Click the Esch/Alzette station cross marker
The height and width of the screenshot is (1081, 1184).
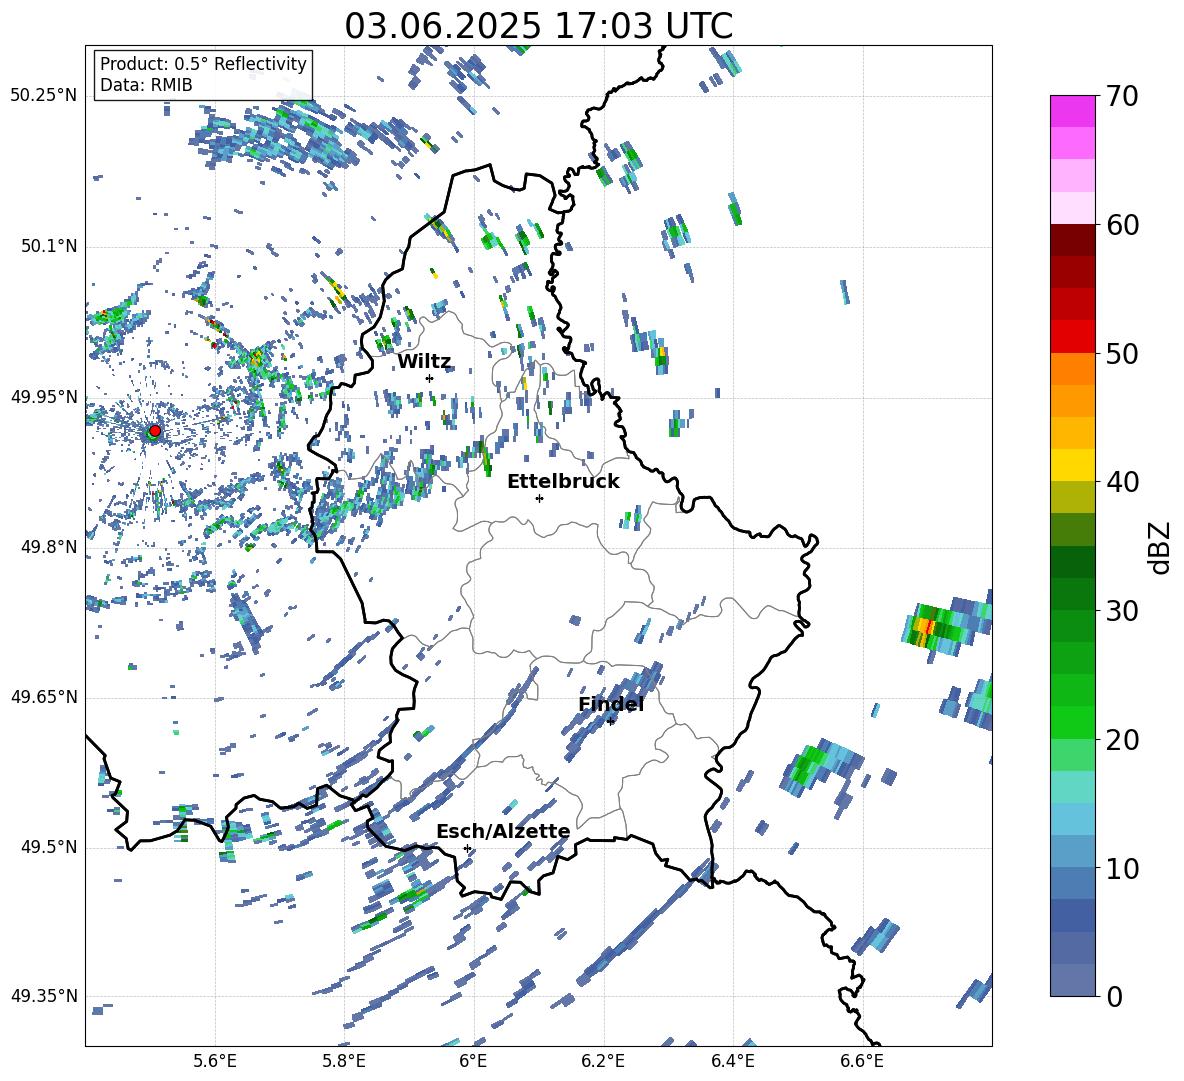pyautogui.click(x=467, y=848)
